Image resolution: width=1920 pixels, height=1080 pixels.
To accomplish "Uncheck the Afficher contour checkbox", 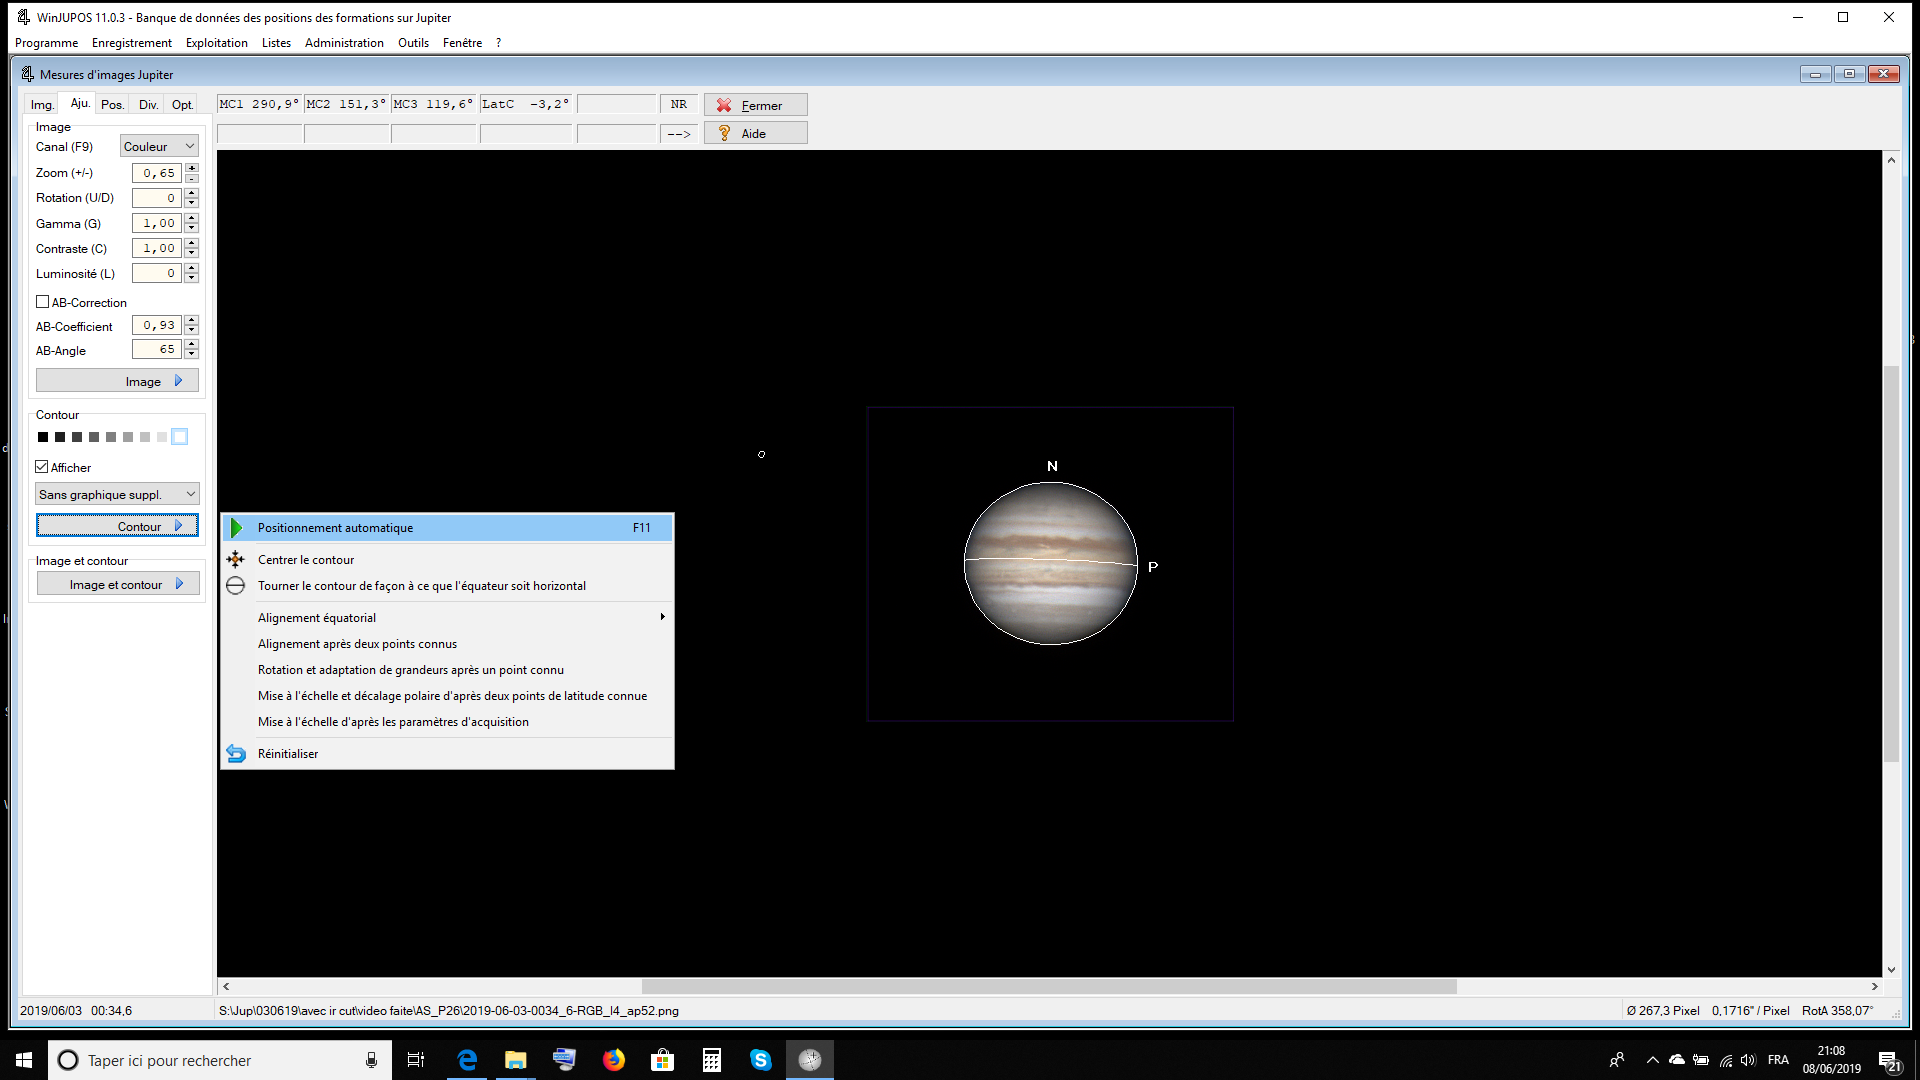I will click(x=42, y=467).
